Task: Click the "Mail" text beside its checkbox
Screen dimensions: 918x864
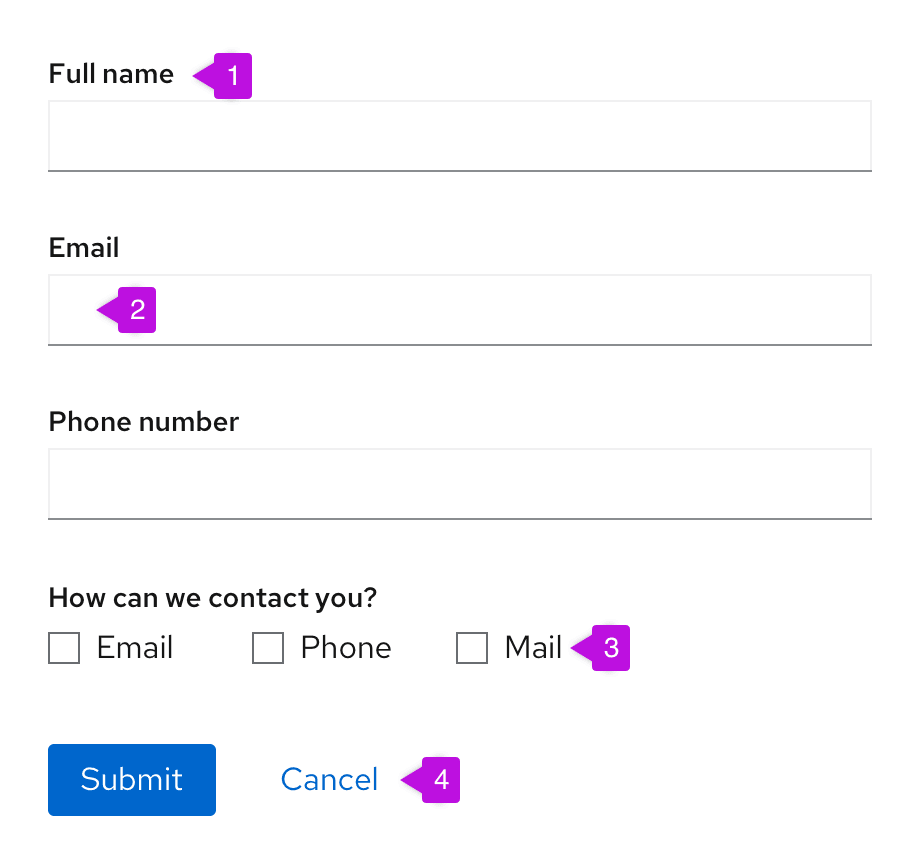Action: pos(533,648)
